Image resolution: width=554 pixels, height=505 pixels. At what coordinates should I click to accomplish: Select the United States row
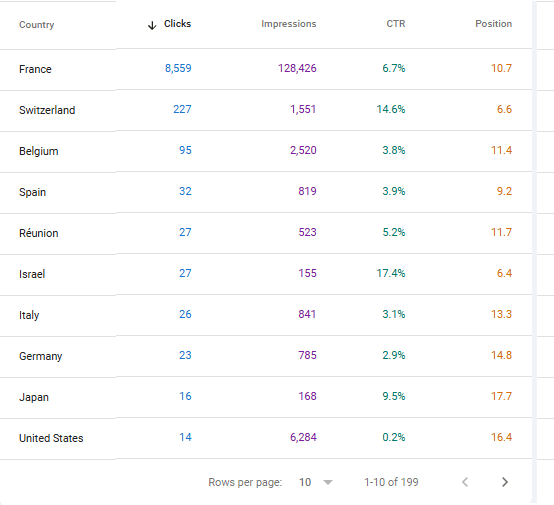coord(266,438)
